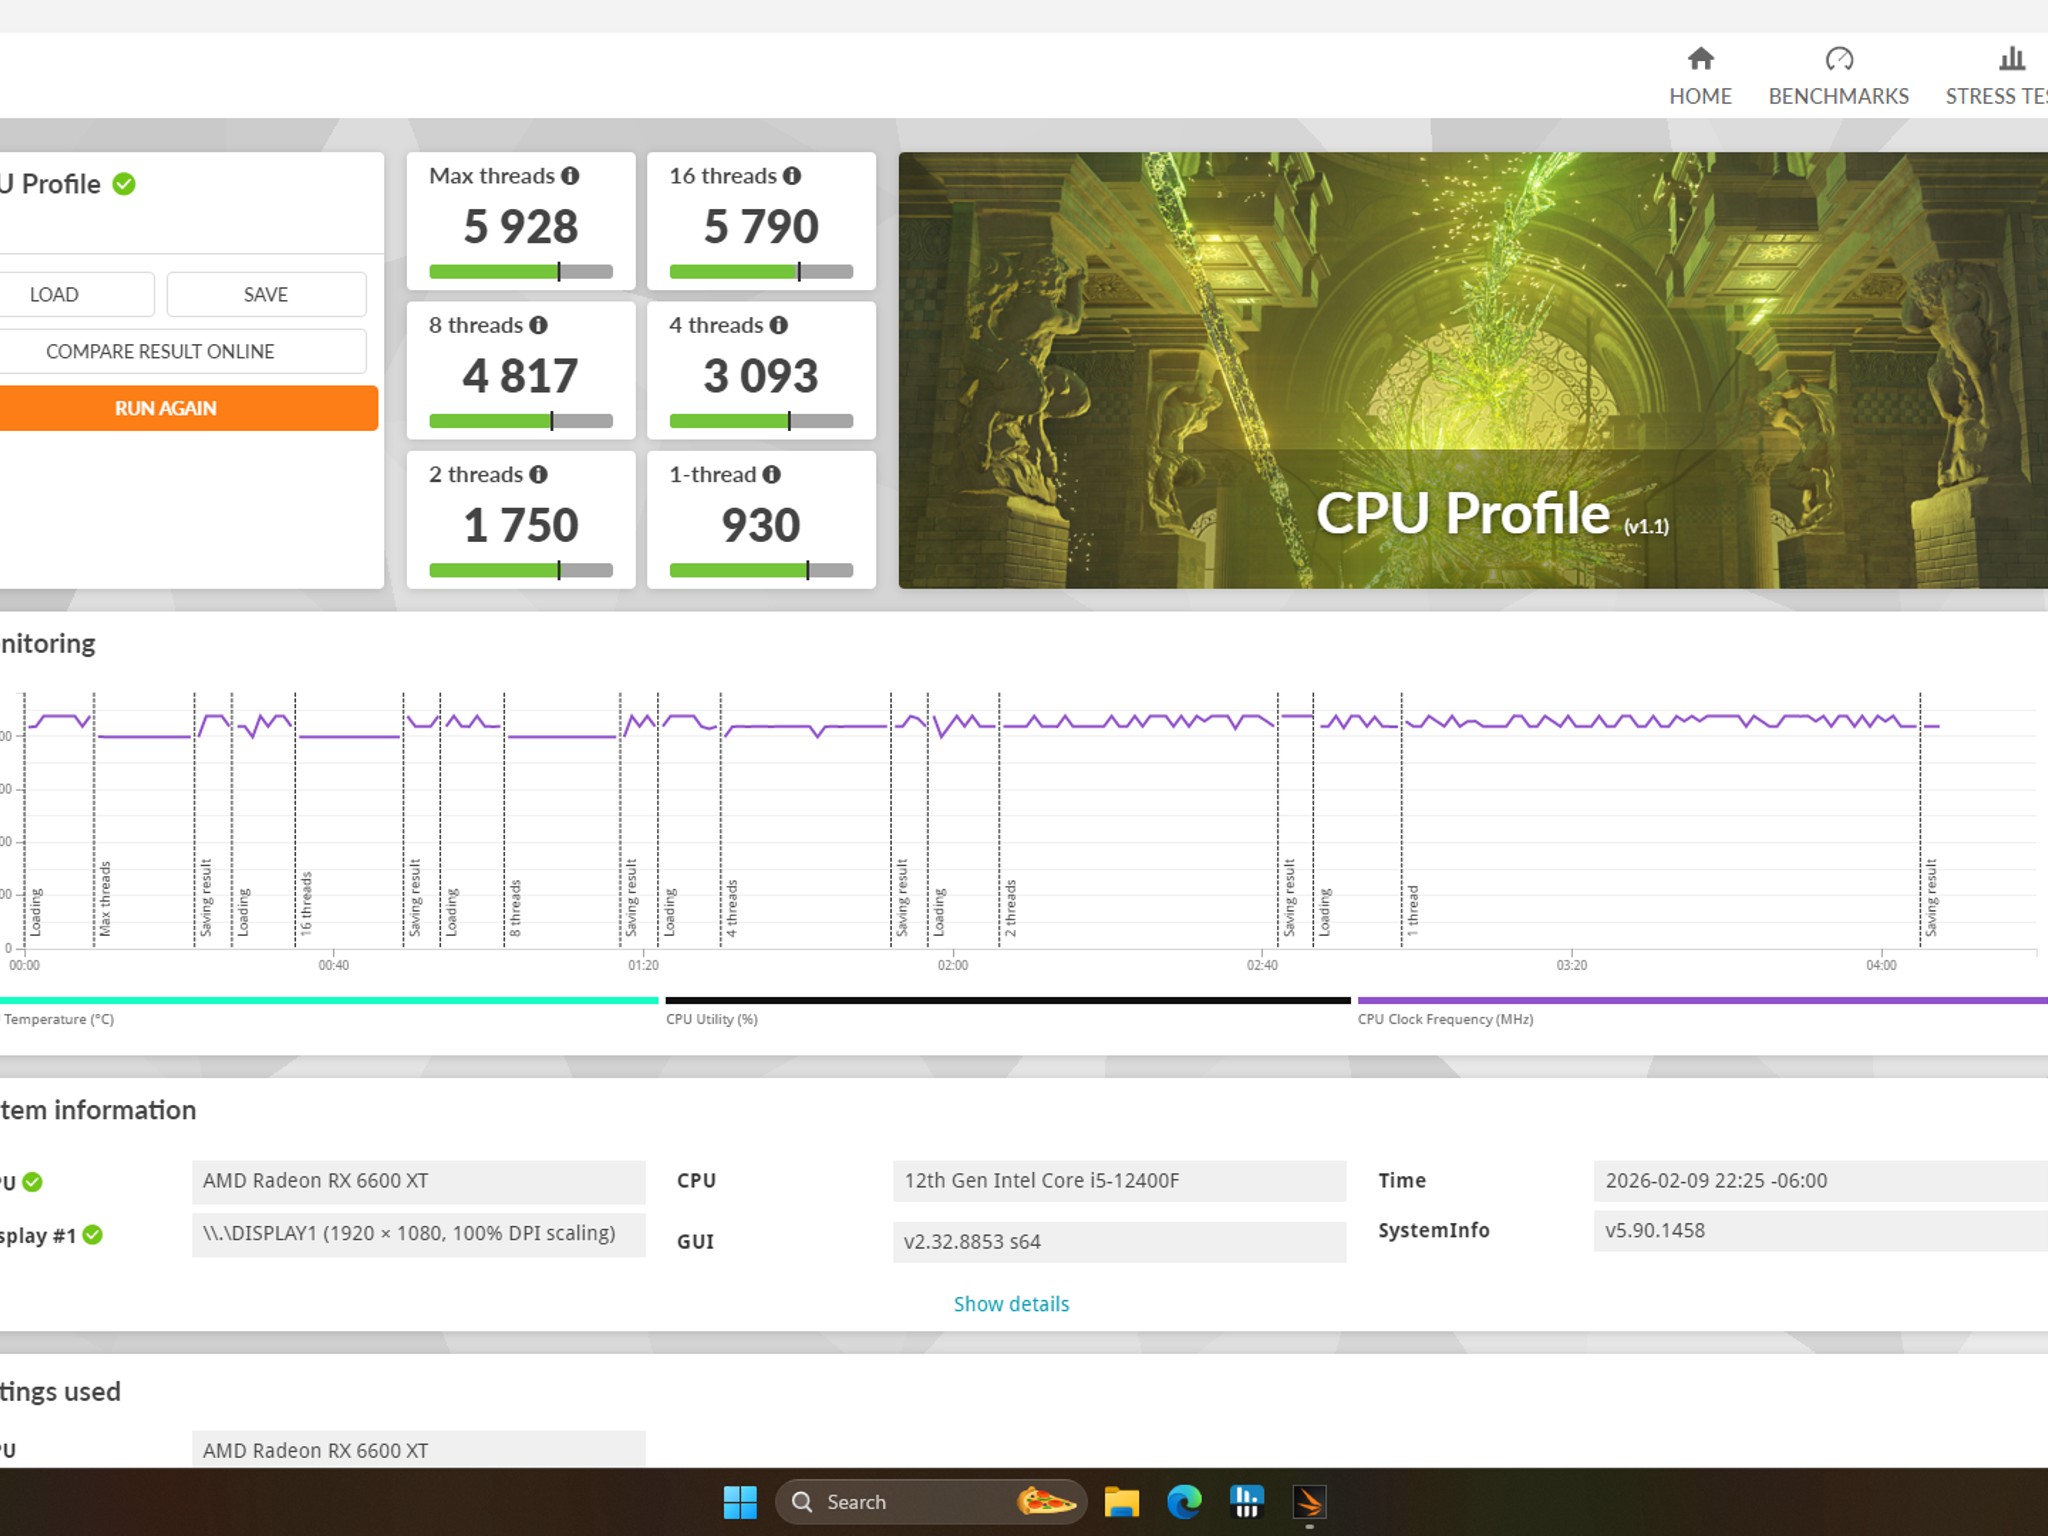
Task: Open the blue bars app in the taskbar
Action: point(1247,1502)
